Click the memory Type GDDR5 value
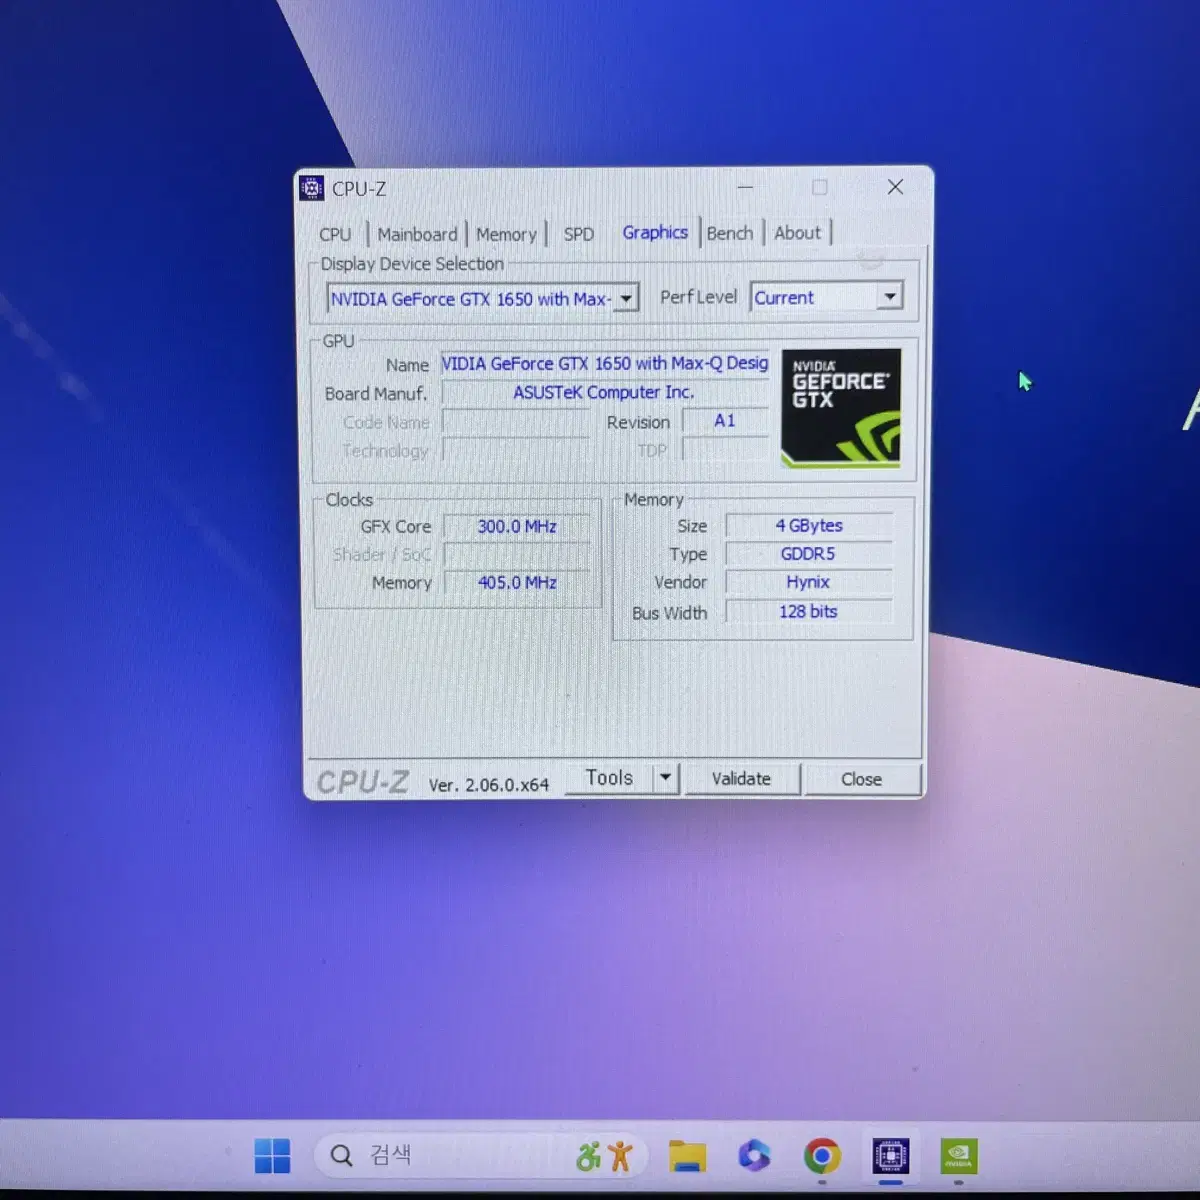 point(809,553)
